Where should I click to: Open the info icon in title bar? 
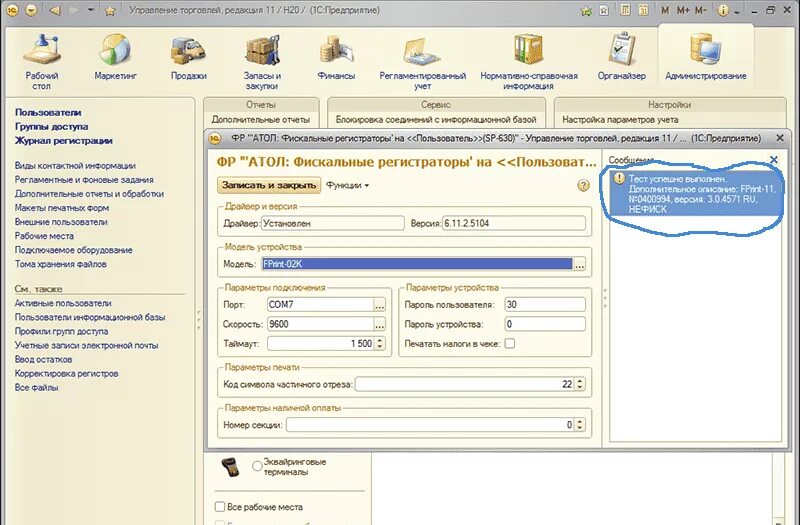723,10
